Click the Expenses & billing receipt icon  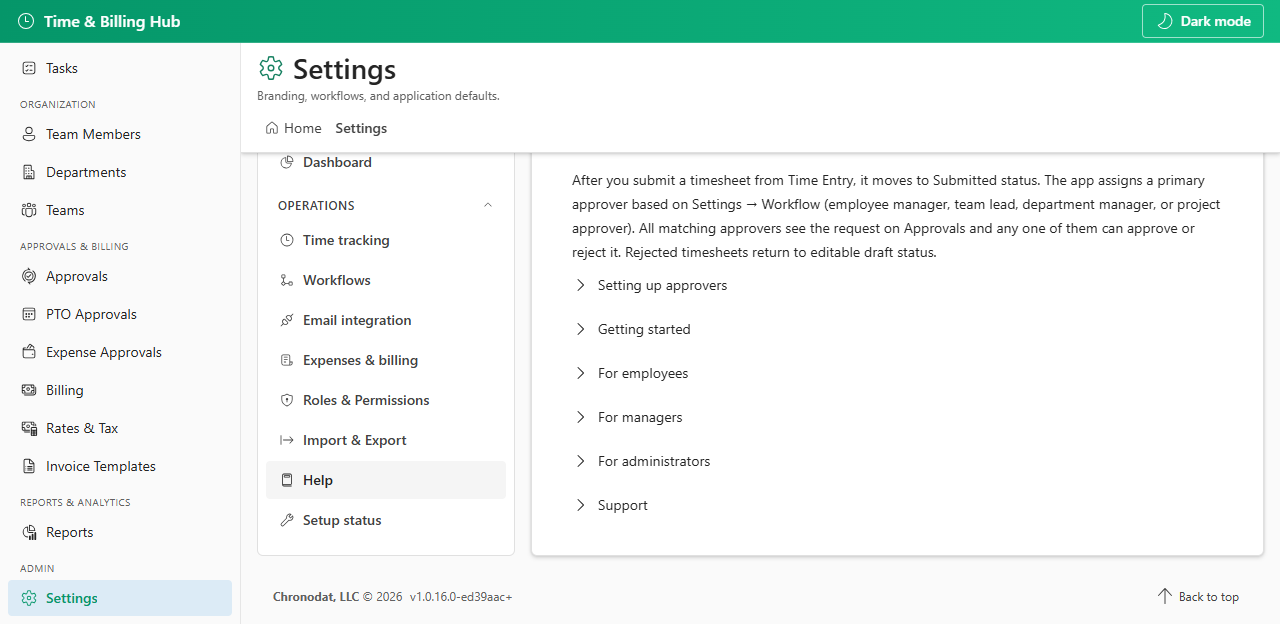[x=287, y=360]
